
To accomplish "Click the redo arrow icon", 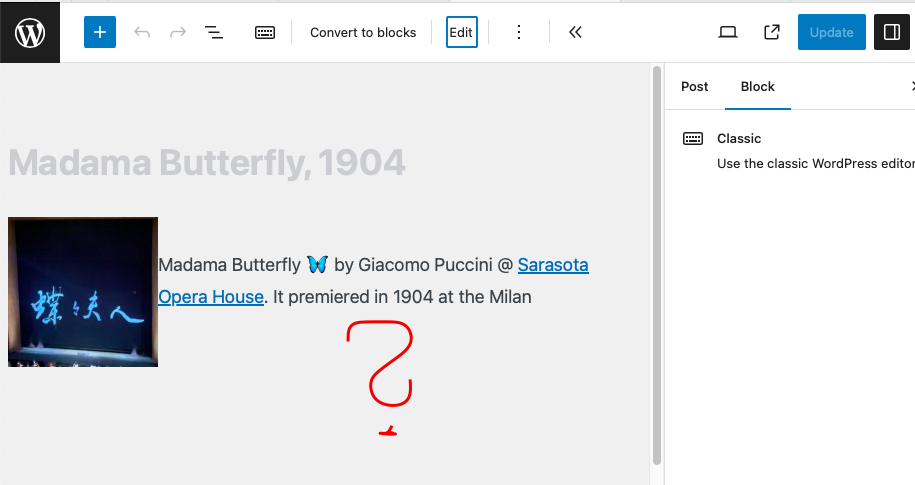I will coord(178,32).
